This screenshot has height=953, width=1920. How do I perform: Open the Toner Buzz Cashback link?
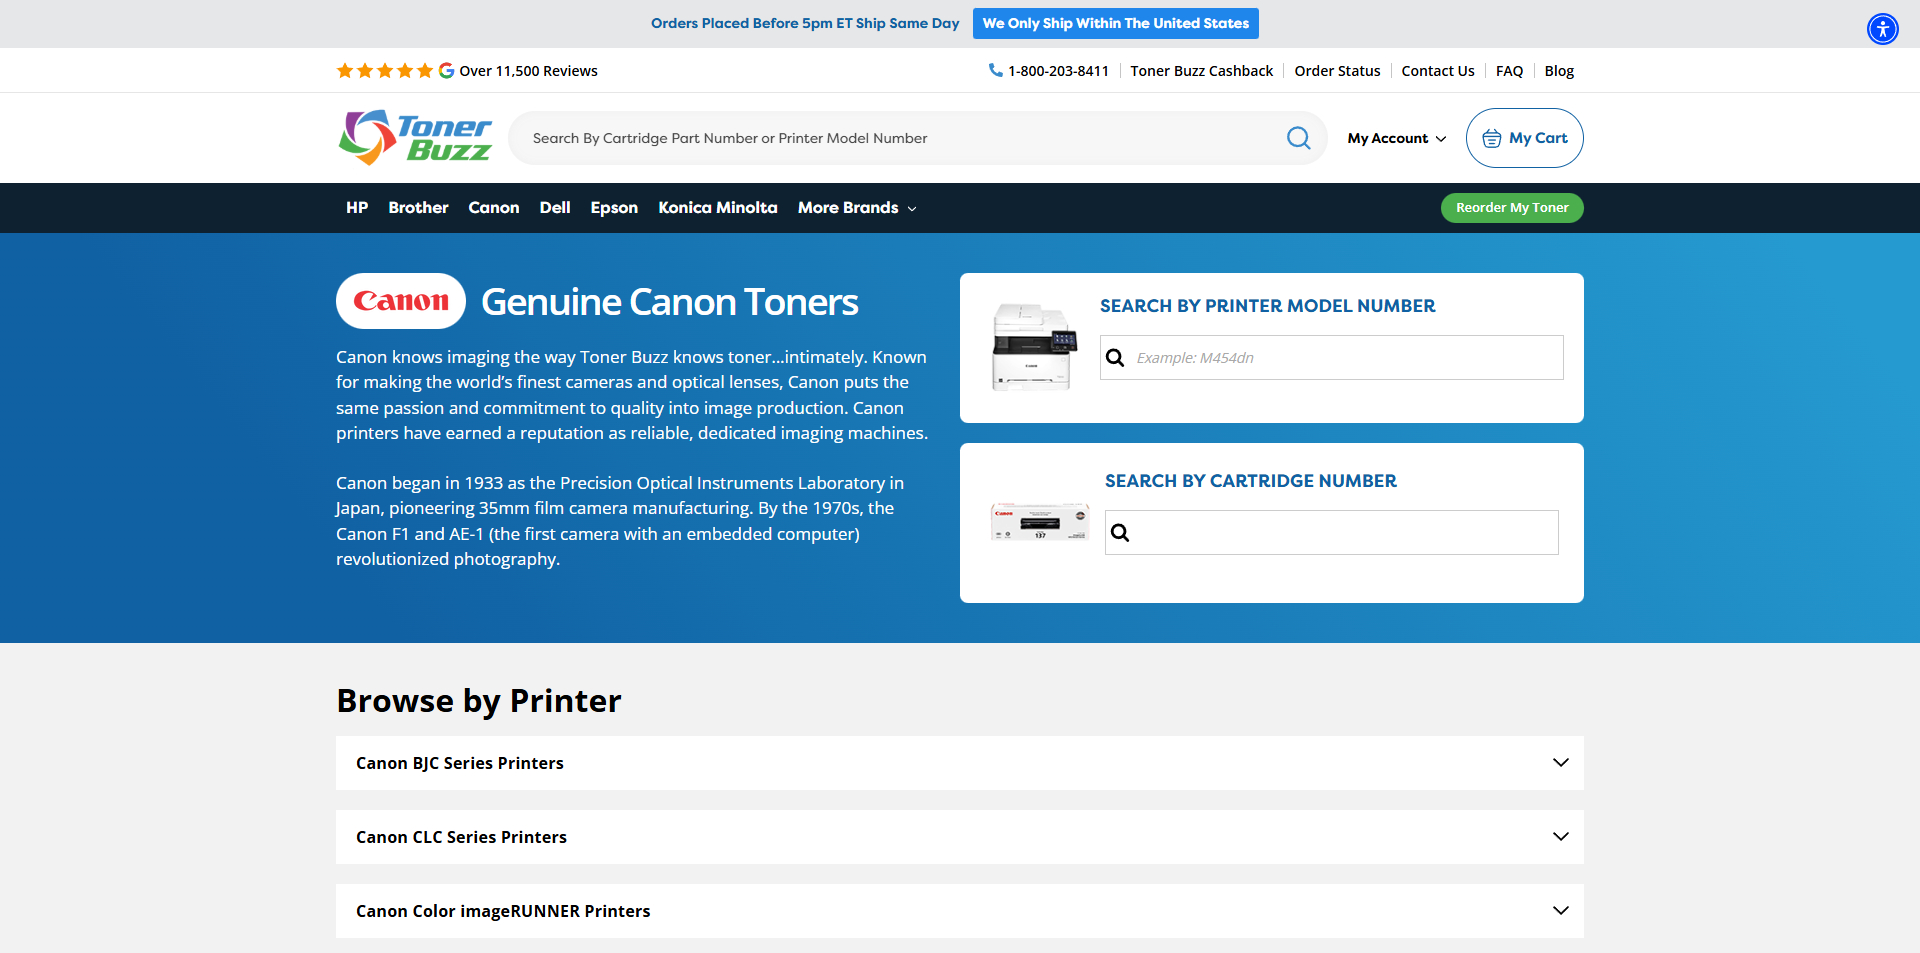1201,70
